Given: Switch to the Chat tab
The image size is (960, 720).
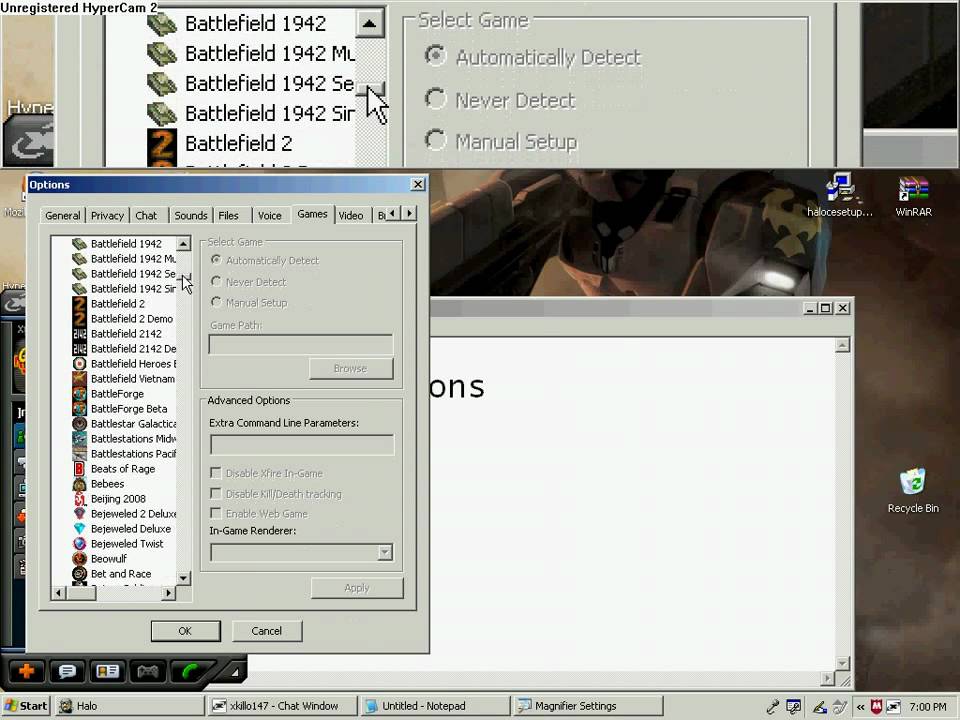Looking at the screenshot, I should pos(146,216).
